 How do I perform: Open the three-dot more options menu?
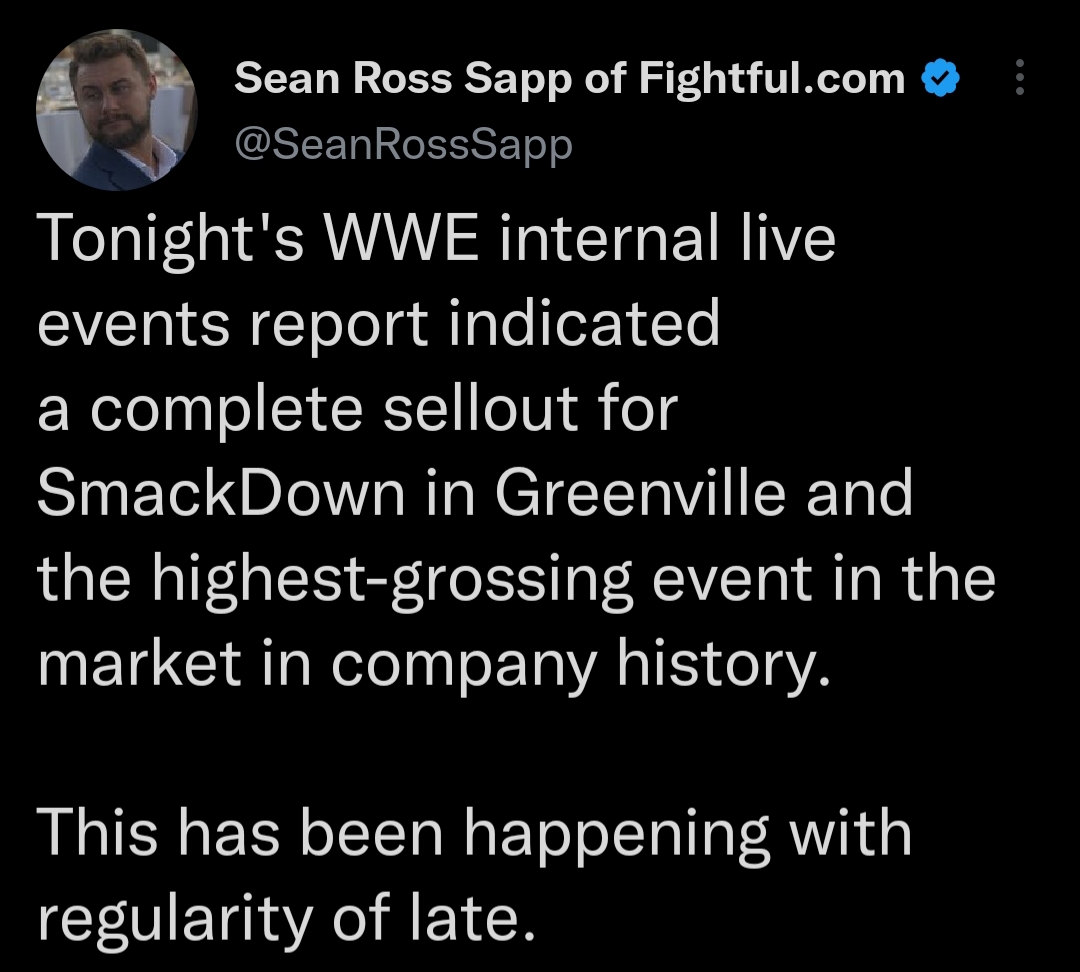point(1019,78)
